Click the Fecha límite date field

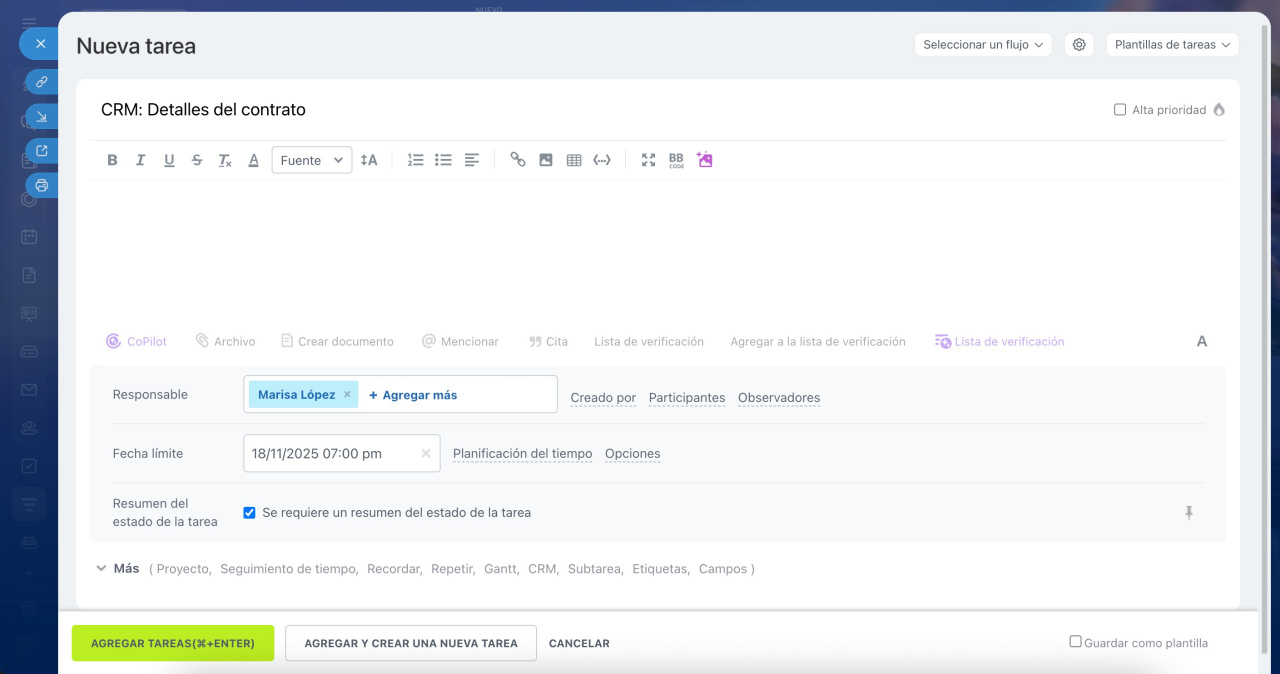click(330, 454)
